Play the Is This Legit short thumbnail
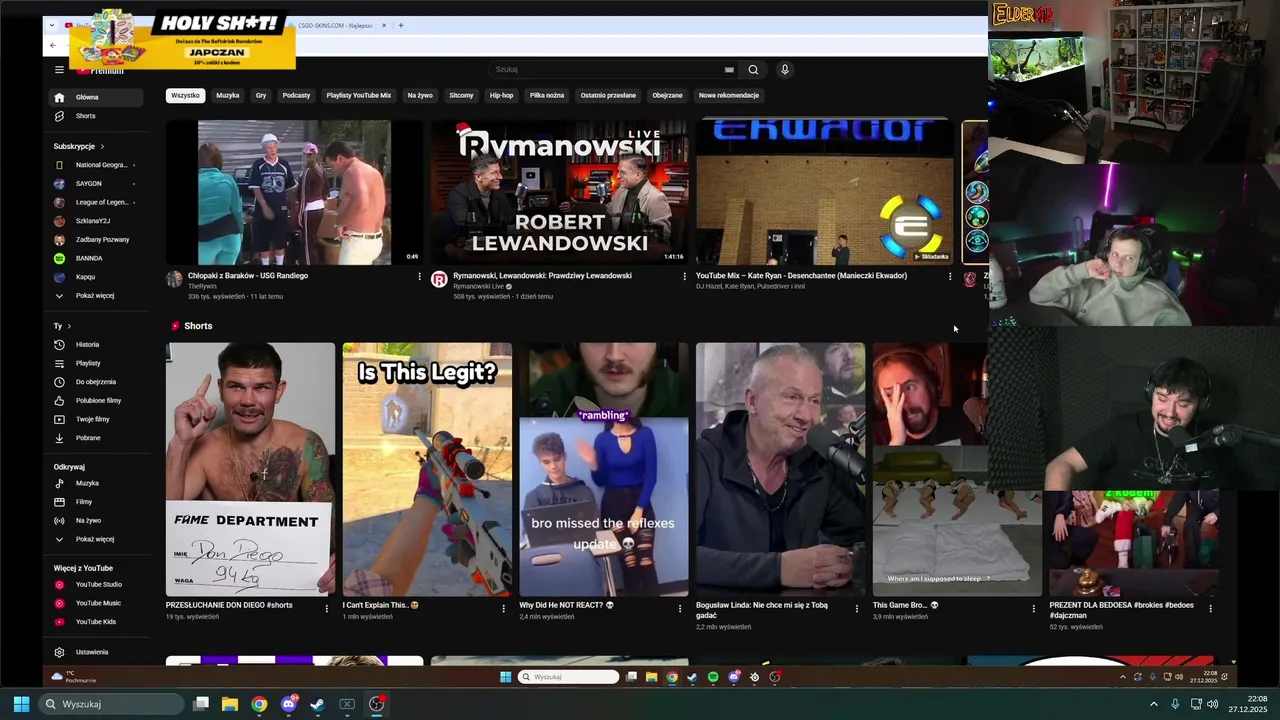Image resolution: width=1280 pixels, height=720 pixels. click(427, 470)
